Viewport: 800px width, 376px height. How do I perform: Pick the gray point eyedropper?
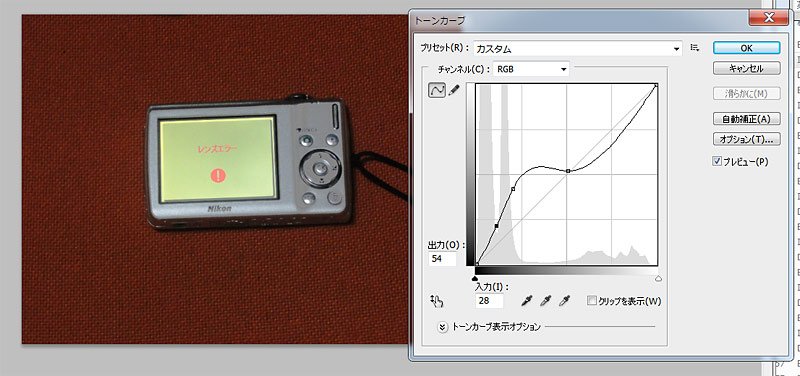(x=545, y=301)
